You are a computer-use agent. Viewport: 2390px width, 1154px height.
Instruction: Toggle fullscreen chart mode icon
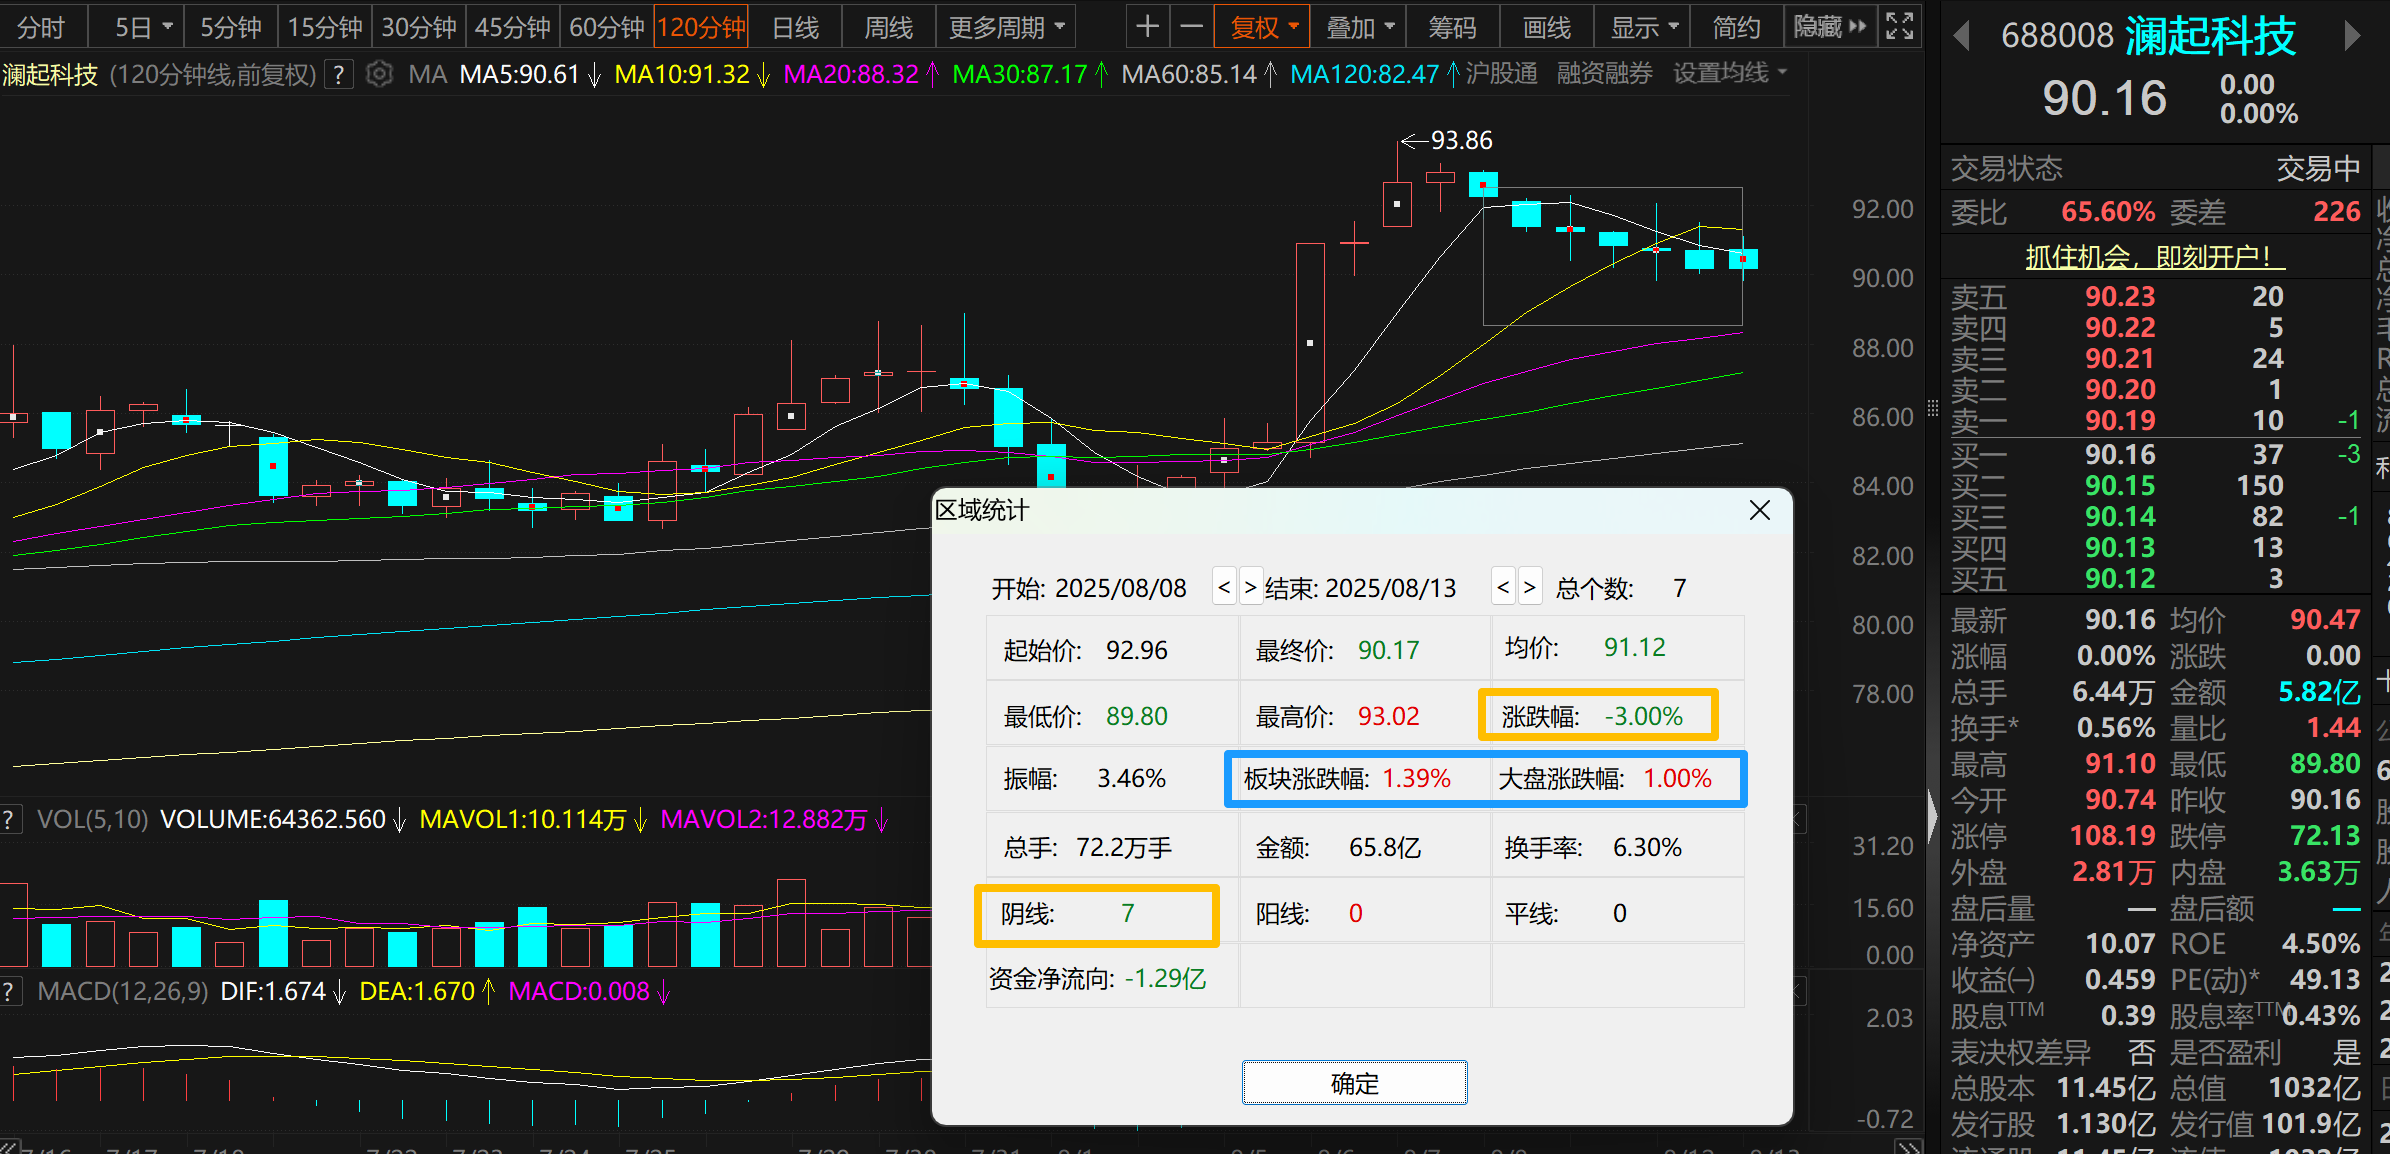(x=1899, y=27)
